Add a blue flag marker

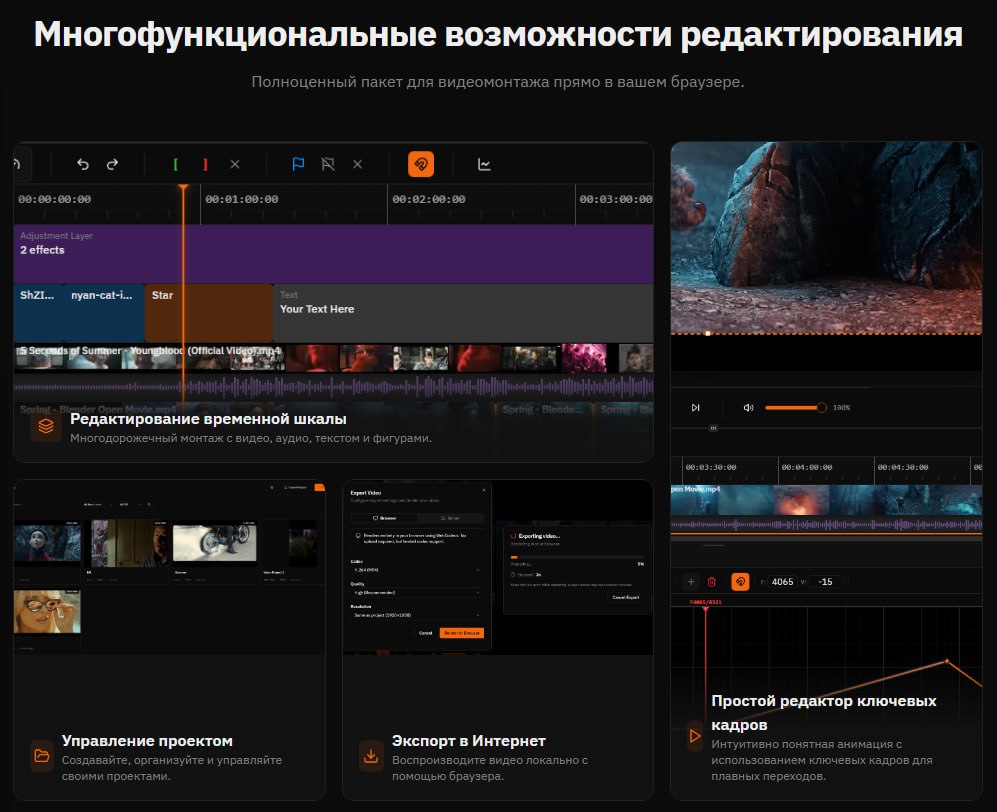298,165
